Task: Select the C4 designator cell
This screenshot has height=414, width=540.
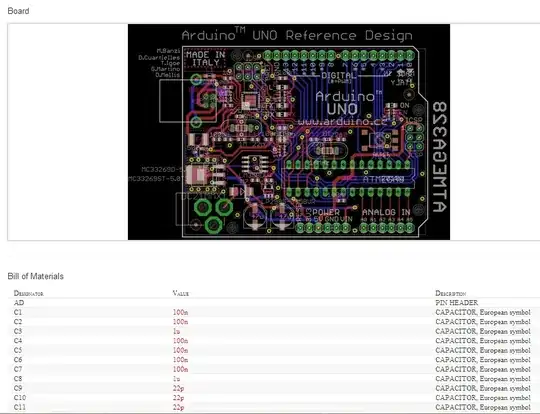Action: (18, 341)
